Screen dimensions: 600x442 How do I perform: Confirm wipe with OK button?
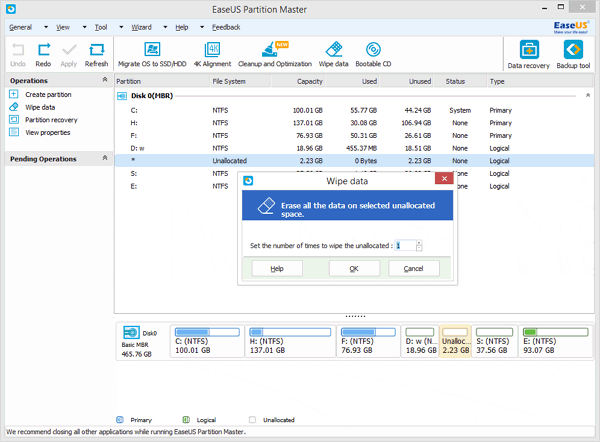pyautogui.click(x=354, y=269)
